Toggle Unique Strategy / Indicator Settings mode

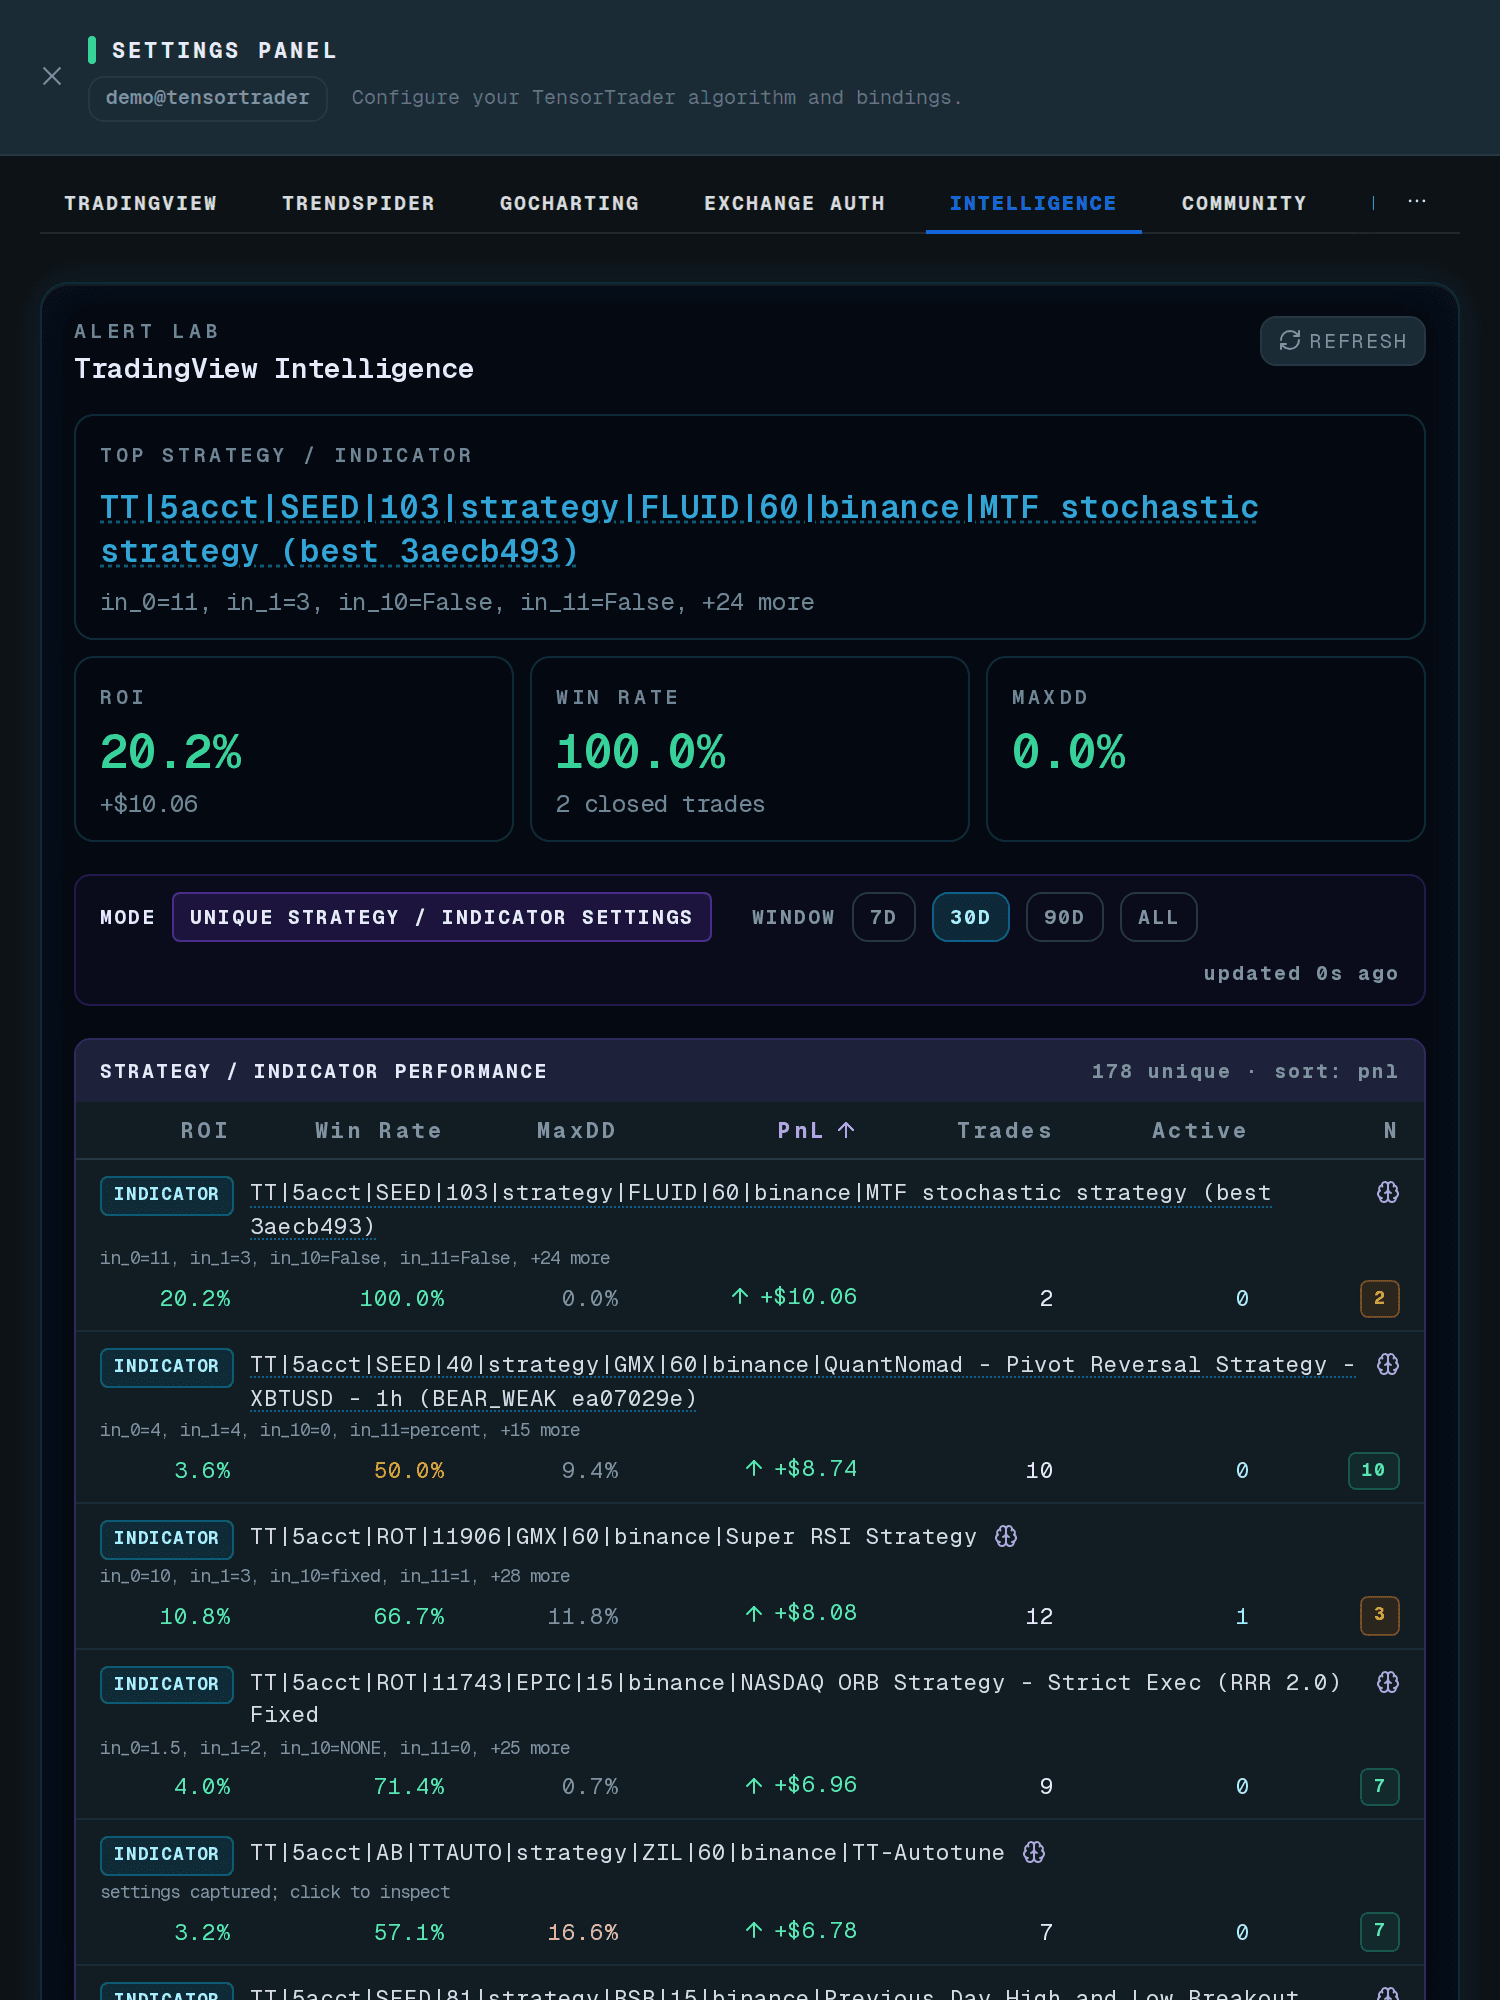click(x=441, y=917)
